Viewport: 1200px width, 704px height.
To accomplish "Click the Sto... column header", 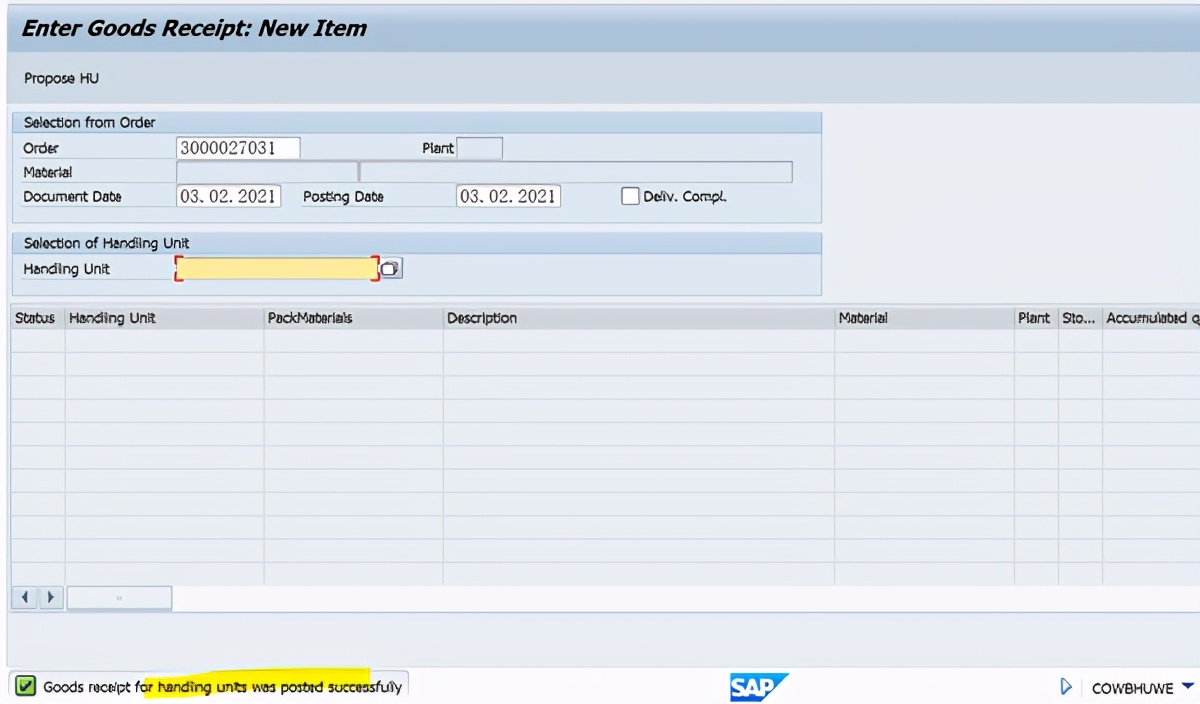I will (1079, 318).
